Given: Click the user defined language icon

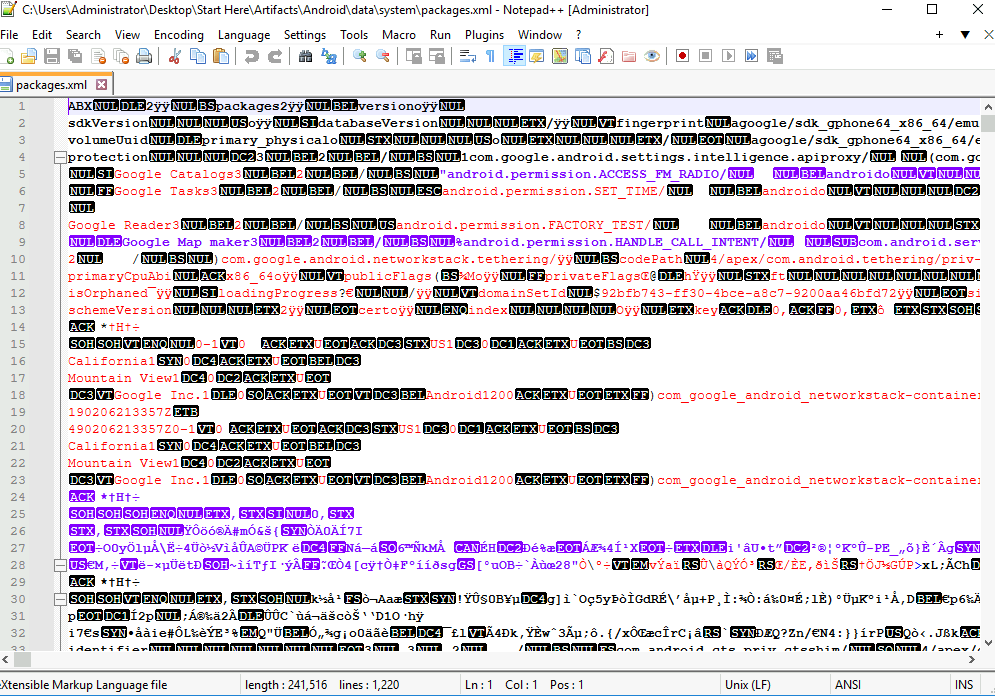Looking at the screenshot, I should 537,56.
